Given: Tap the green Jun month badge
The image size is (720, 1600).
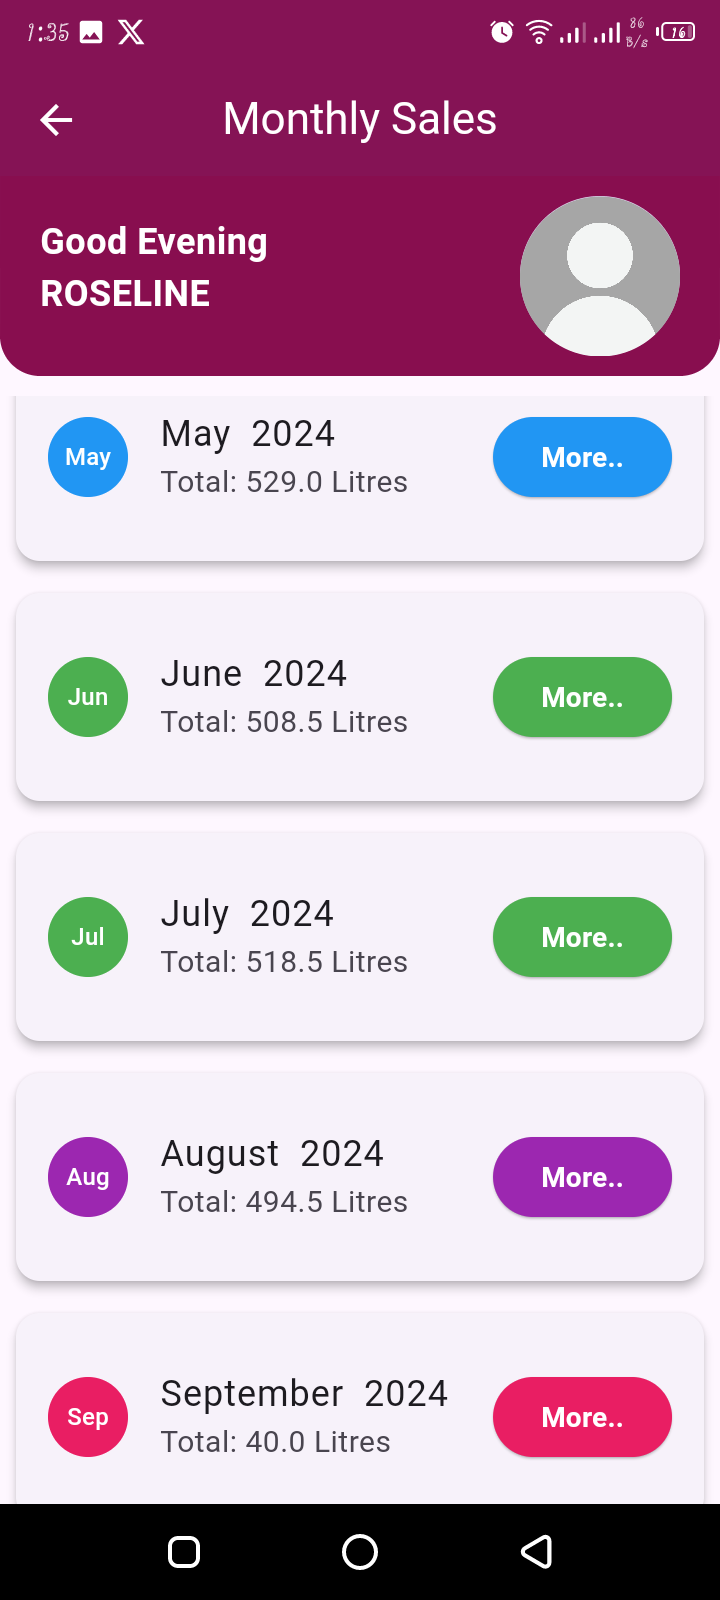Looking at the screenshot, I should 88,697.
